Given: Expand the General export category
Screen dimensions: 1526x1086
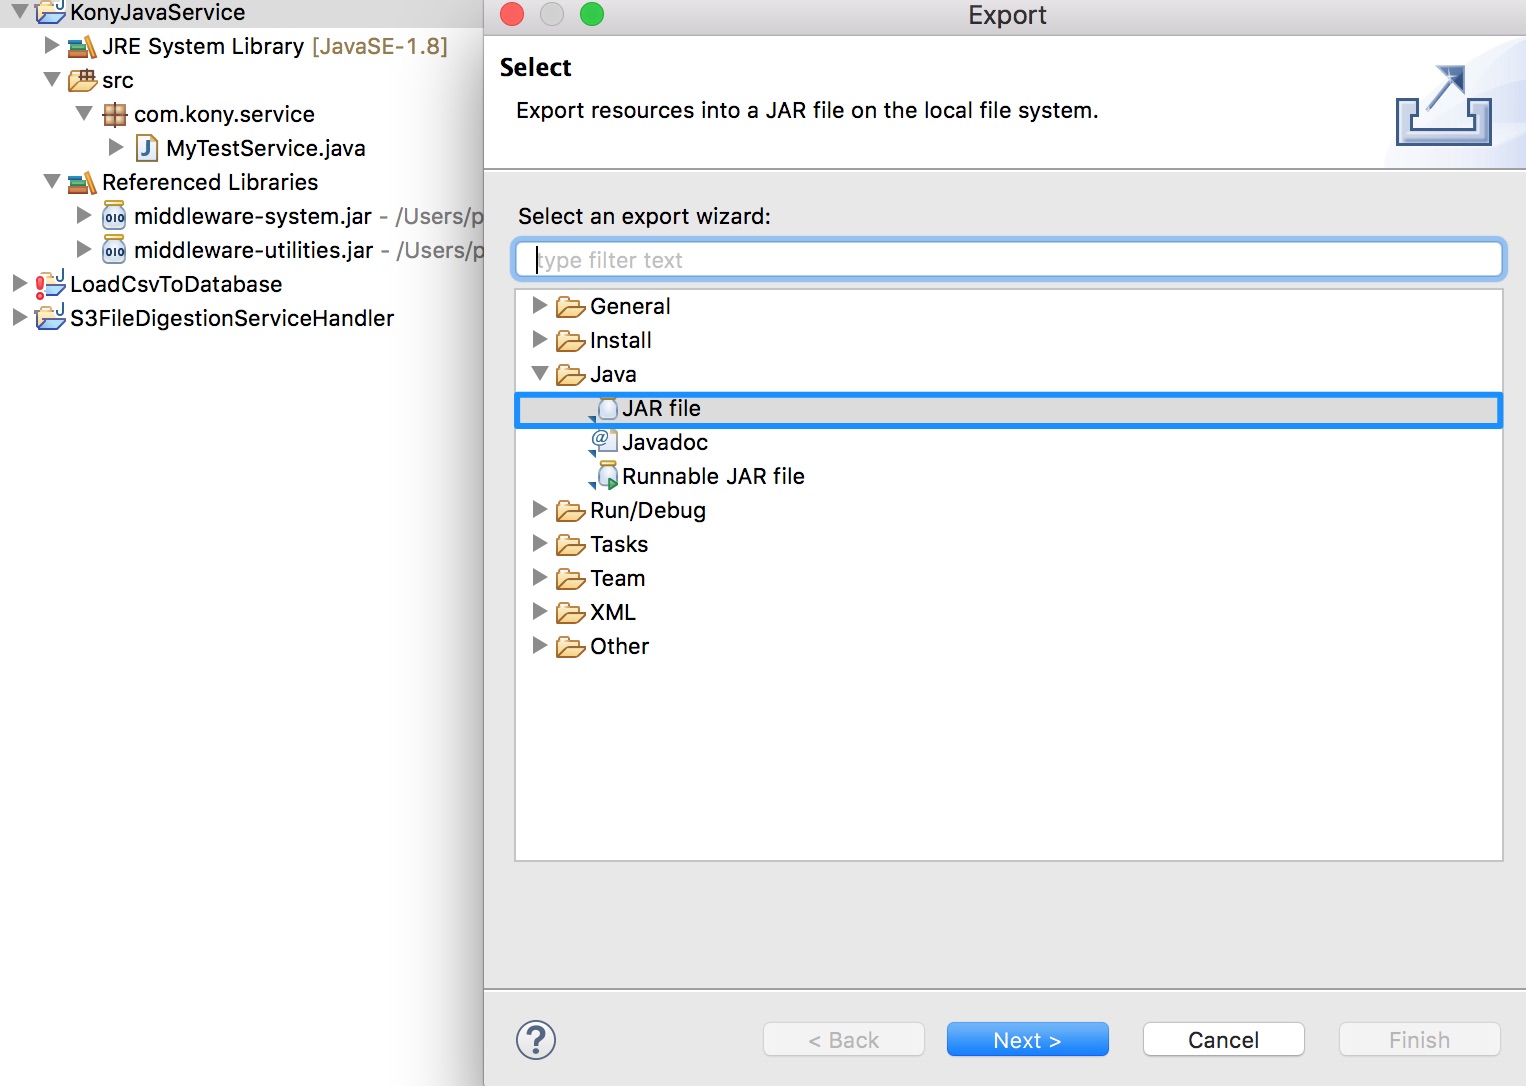Looking at the screenshot, I should pyautogui.click(x=540, y=306).
